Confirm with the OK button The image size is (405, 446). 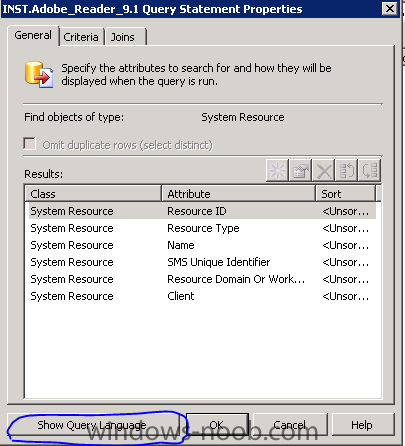(217, 425)
